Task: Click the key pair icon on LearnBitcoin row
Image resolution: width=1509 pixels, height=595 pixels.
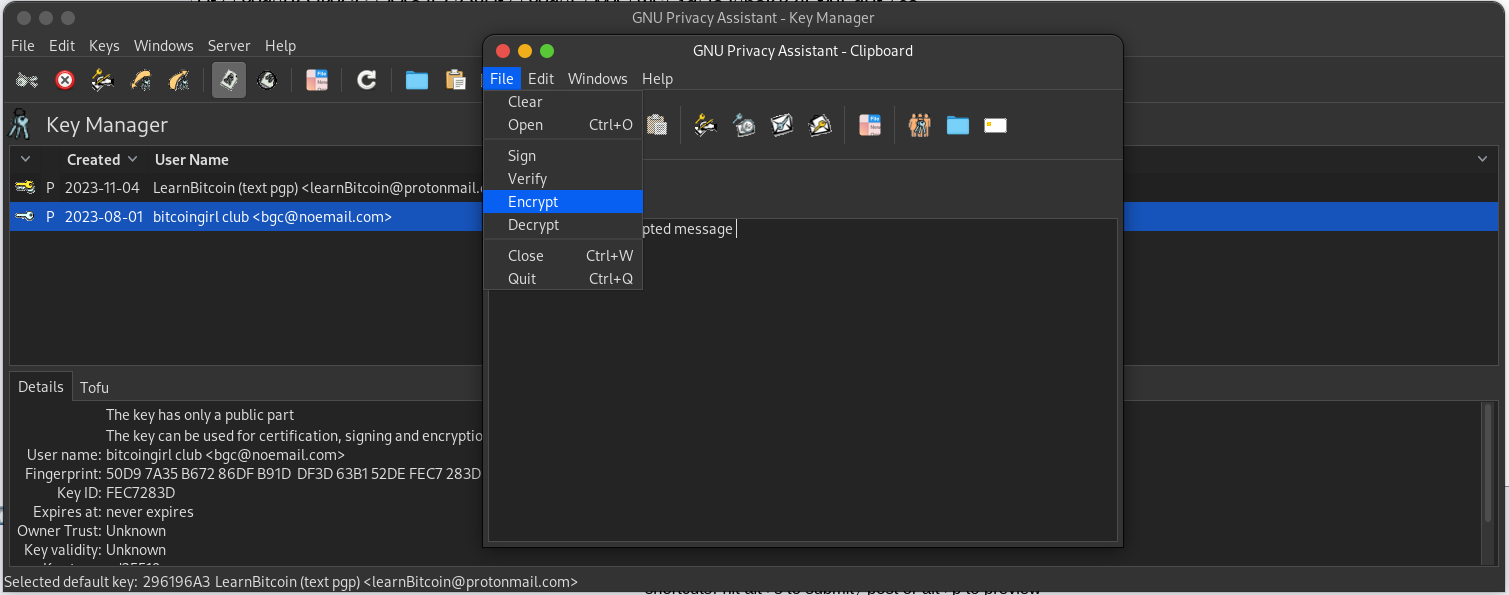Action: tap(25, 188)
